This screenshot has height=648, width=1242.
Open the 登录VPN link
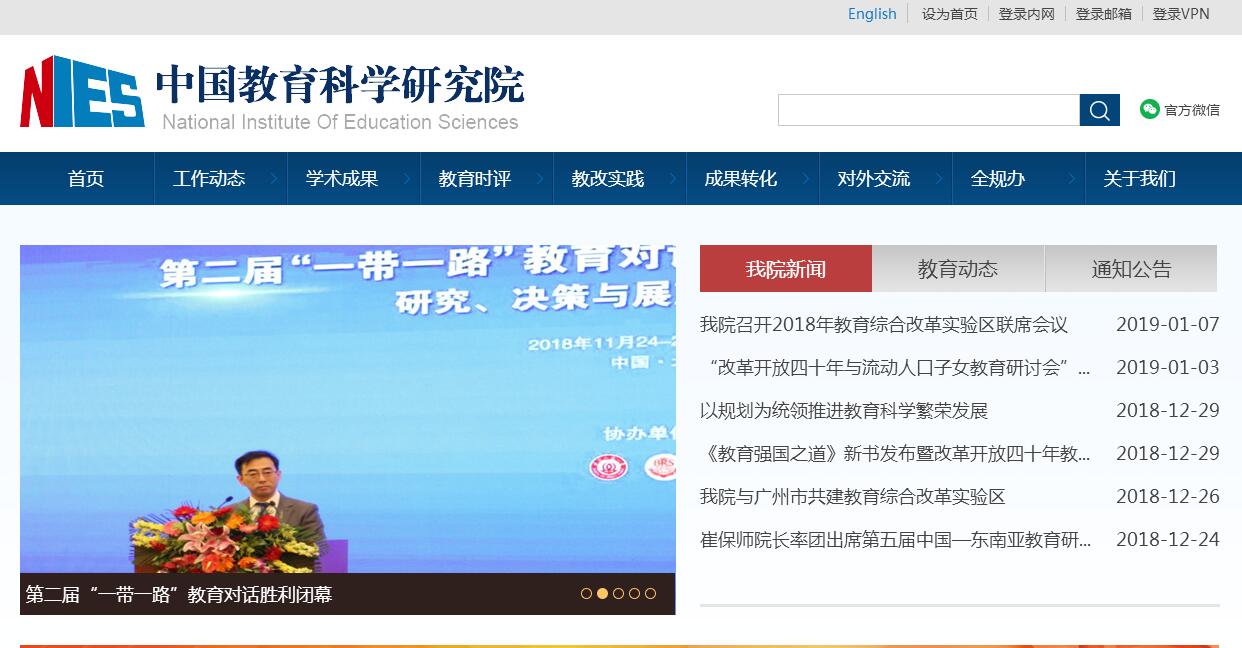tap(1181, 14)
